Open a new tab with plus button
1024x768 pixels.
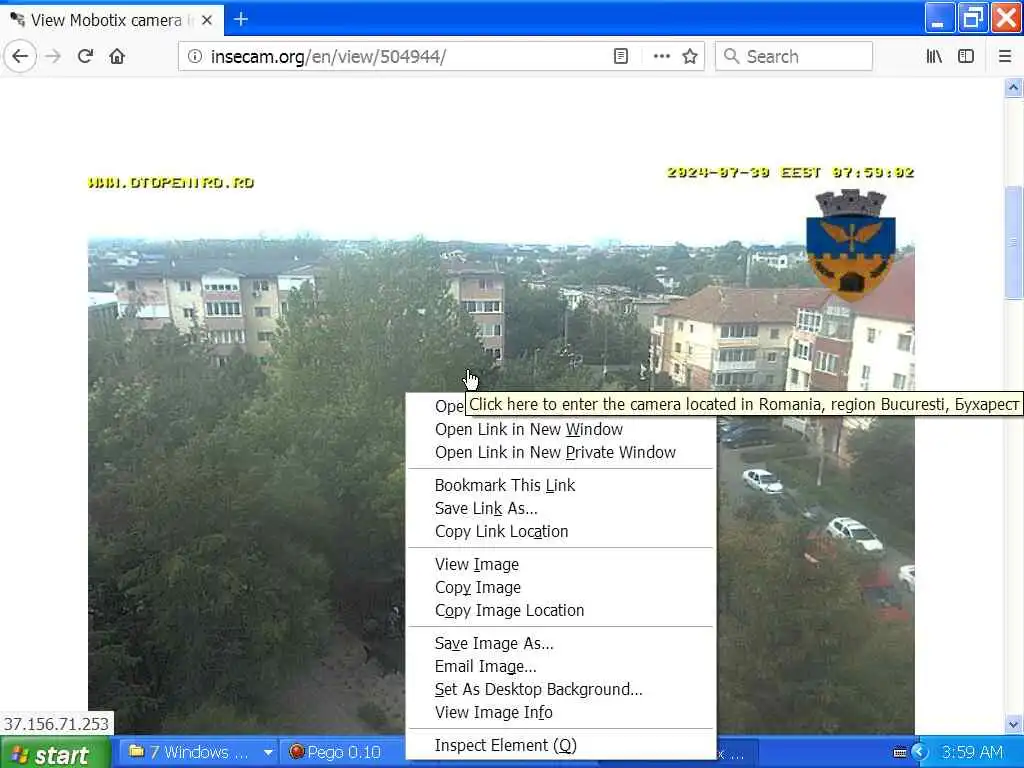click(241, 20)
